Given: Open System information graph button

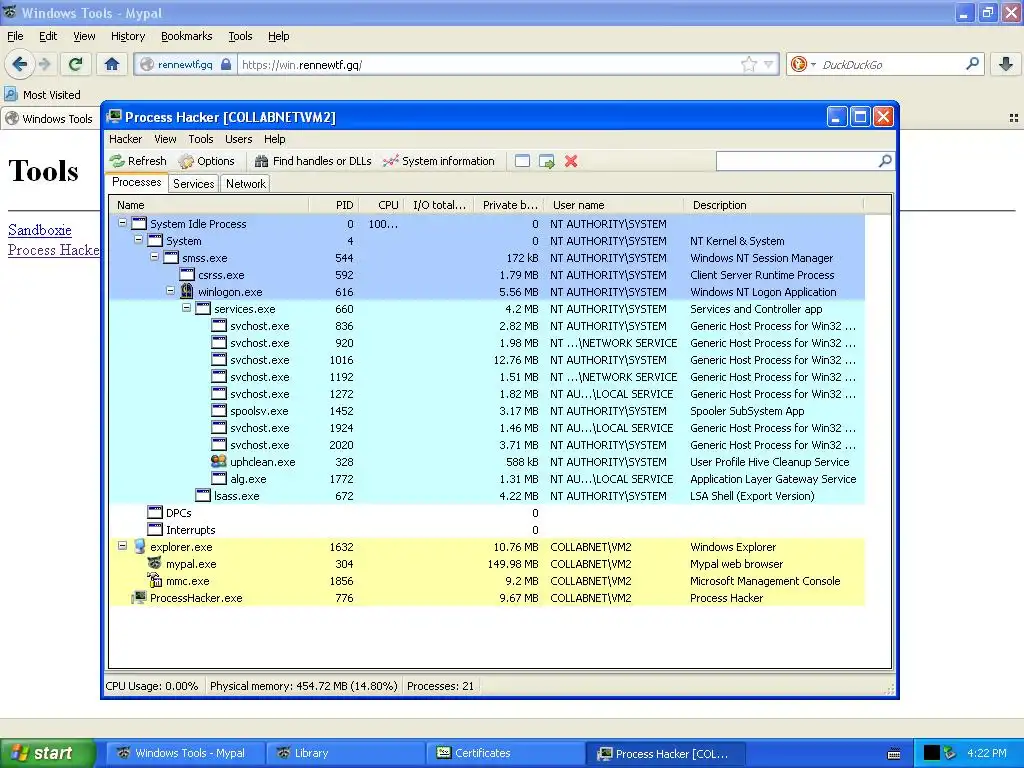Looking at the screenshot, I should pyautogui.click(x=439, y=161).
